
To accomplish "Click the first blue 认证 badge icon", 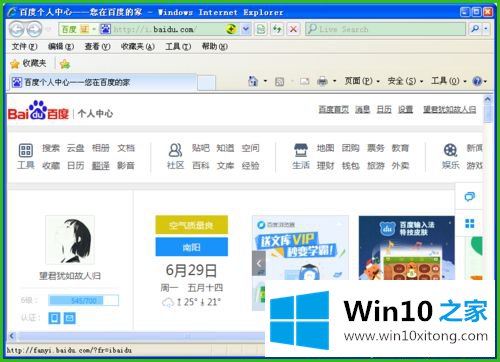I will [x=54, y=318].
